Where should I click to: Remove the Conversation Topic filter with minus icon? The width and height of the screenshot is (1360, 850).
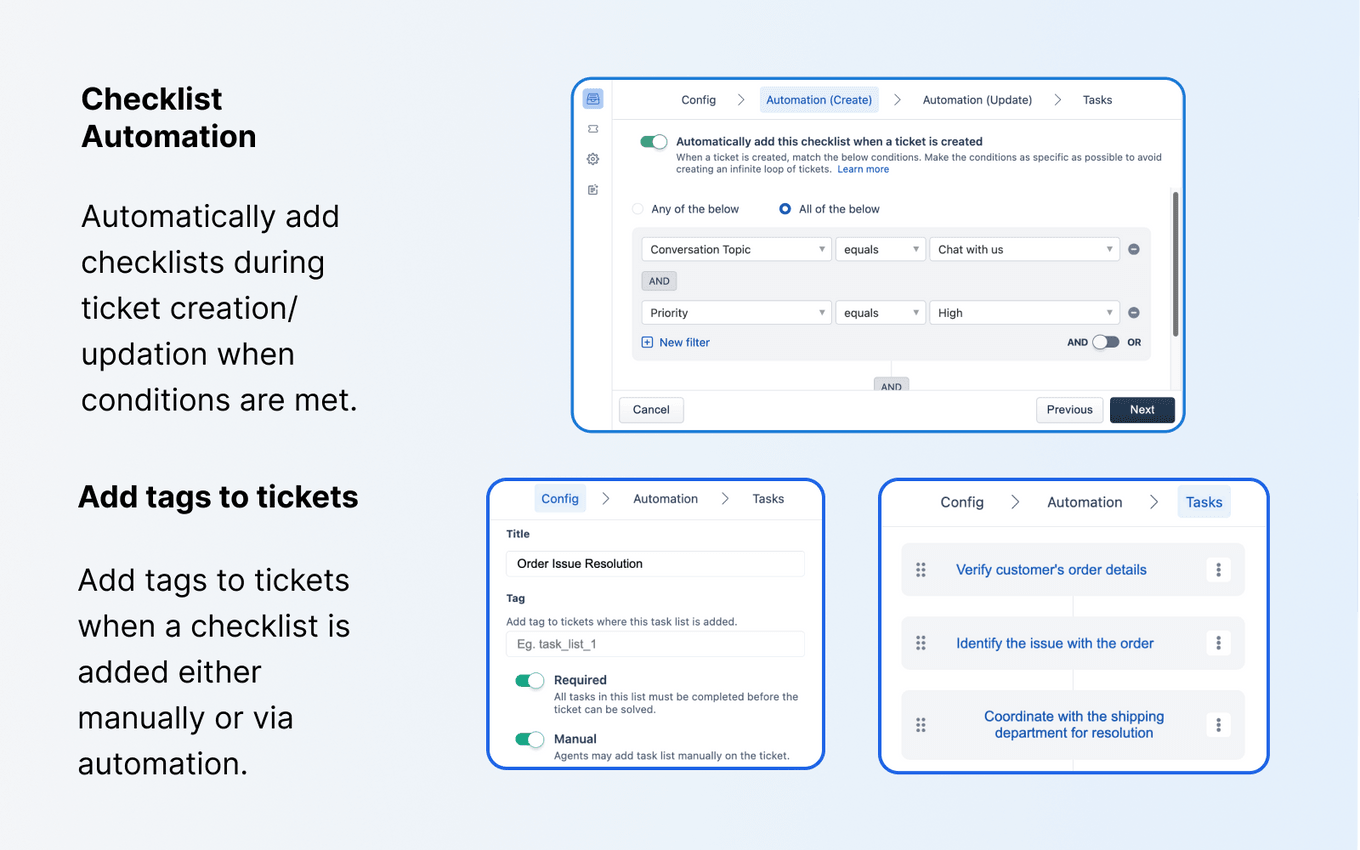pos(1134,249)
